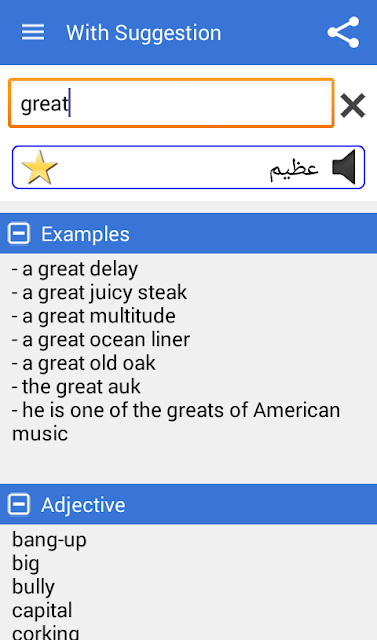Click the Examples section header
Viewport: 377px width, 640px height.
[x=188, y=233]
